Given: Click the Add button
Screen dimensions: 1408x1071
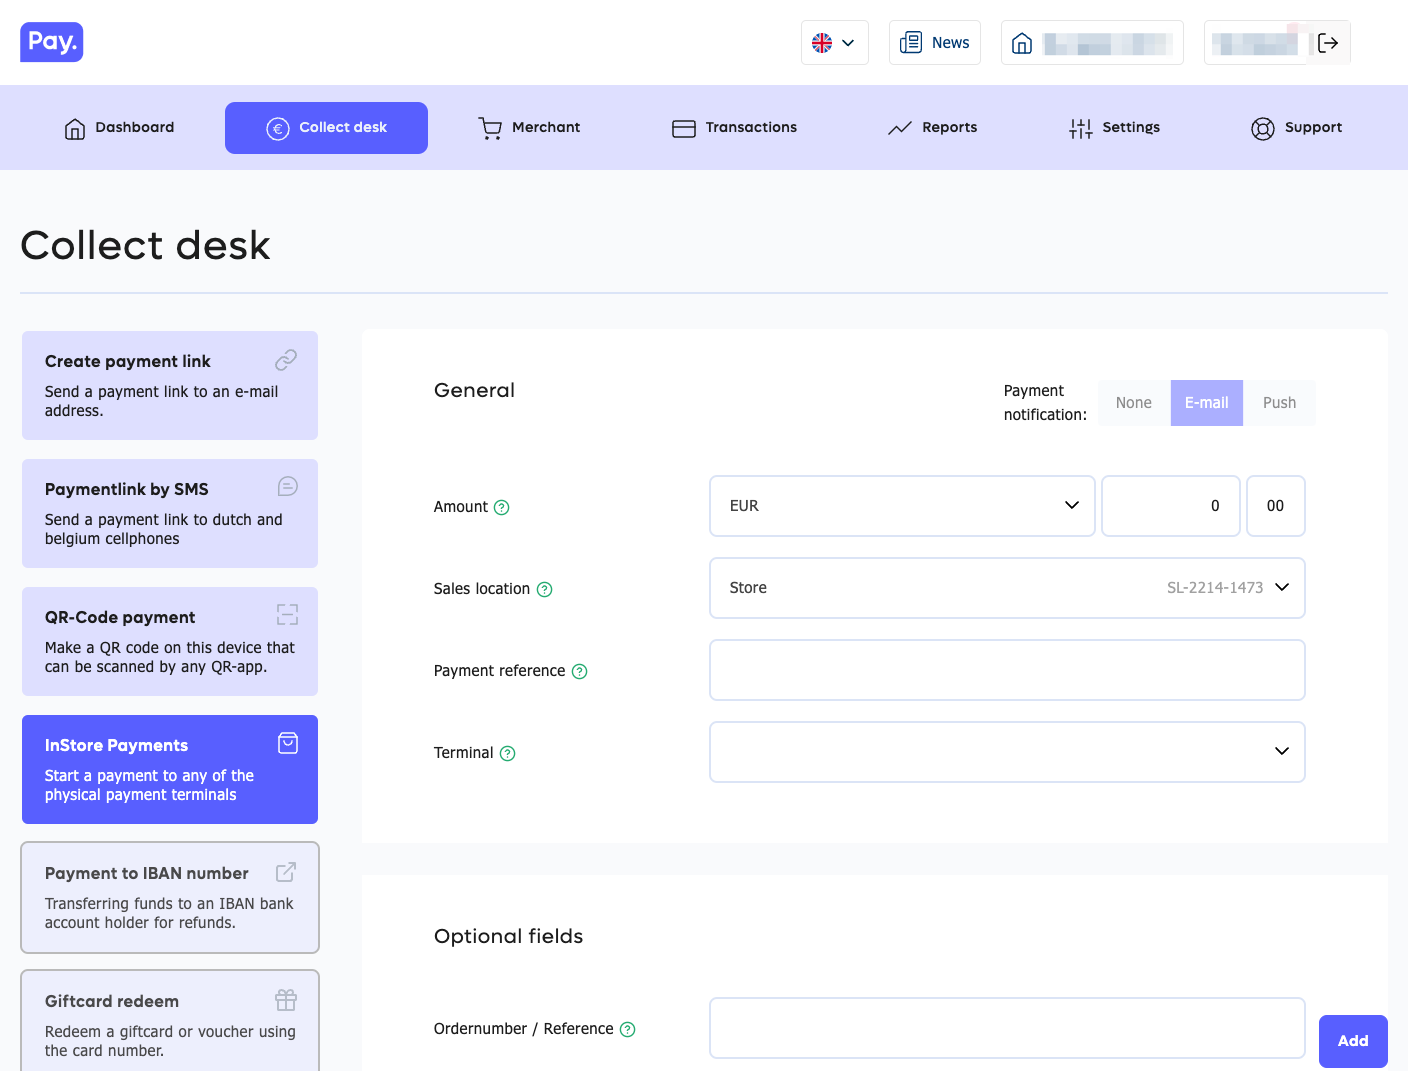Looking at the screenshot, I should (1353, 1041).
